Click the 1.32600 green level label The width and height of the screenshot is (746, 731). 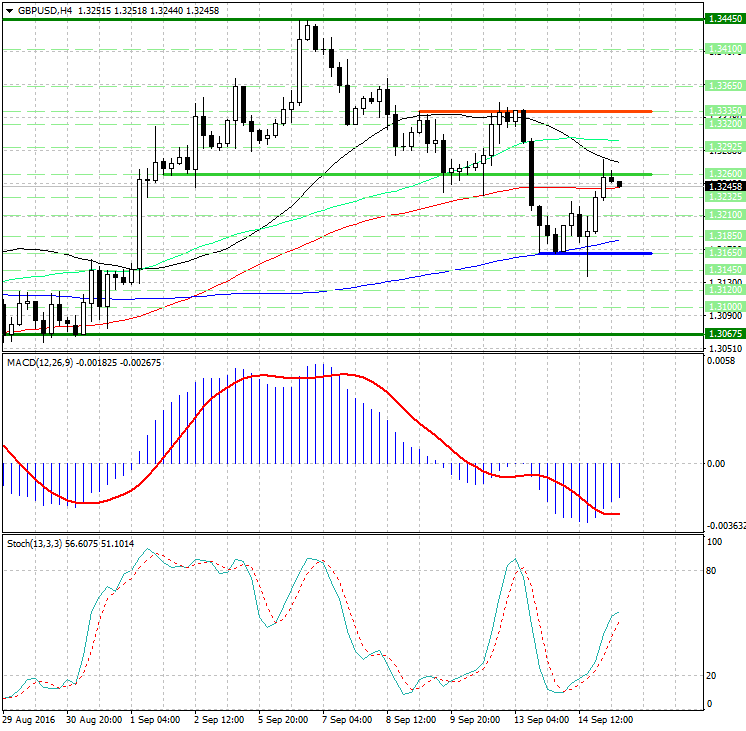[x=723, y=174]
